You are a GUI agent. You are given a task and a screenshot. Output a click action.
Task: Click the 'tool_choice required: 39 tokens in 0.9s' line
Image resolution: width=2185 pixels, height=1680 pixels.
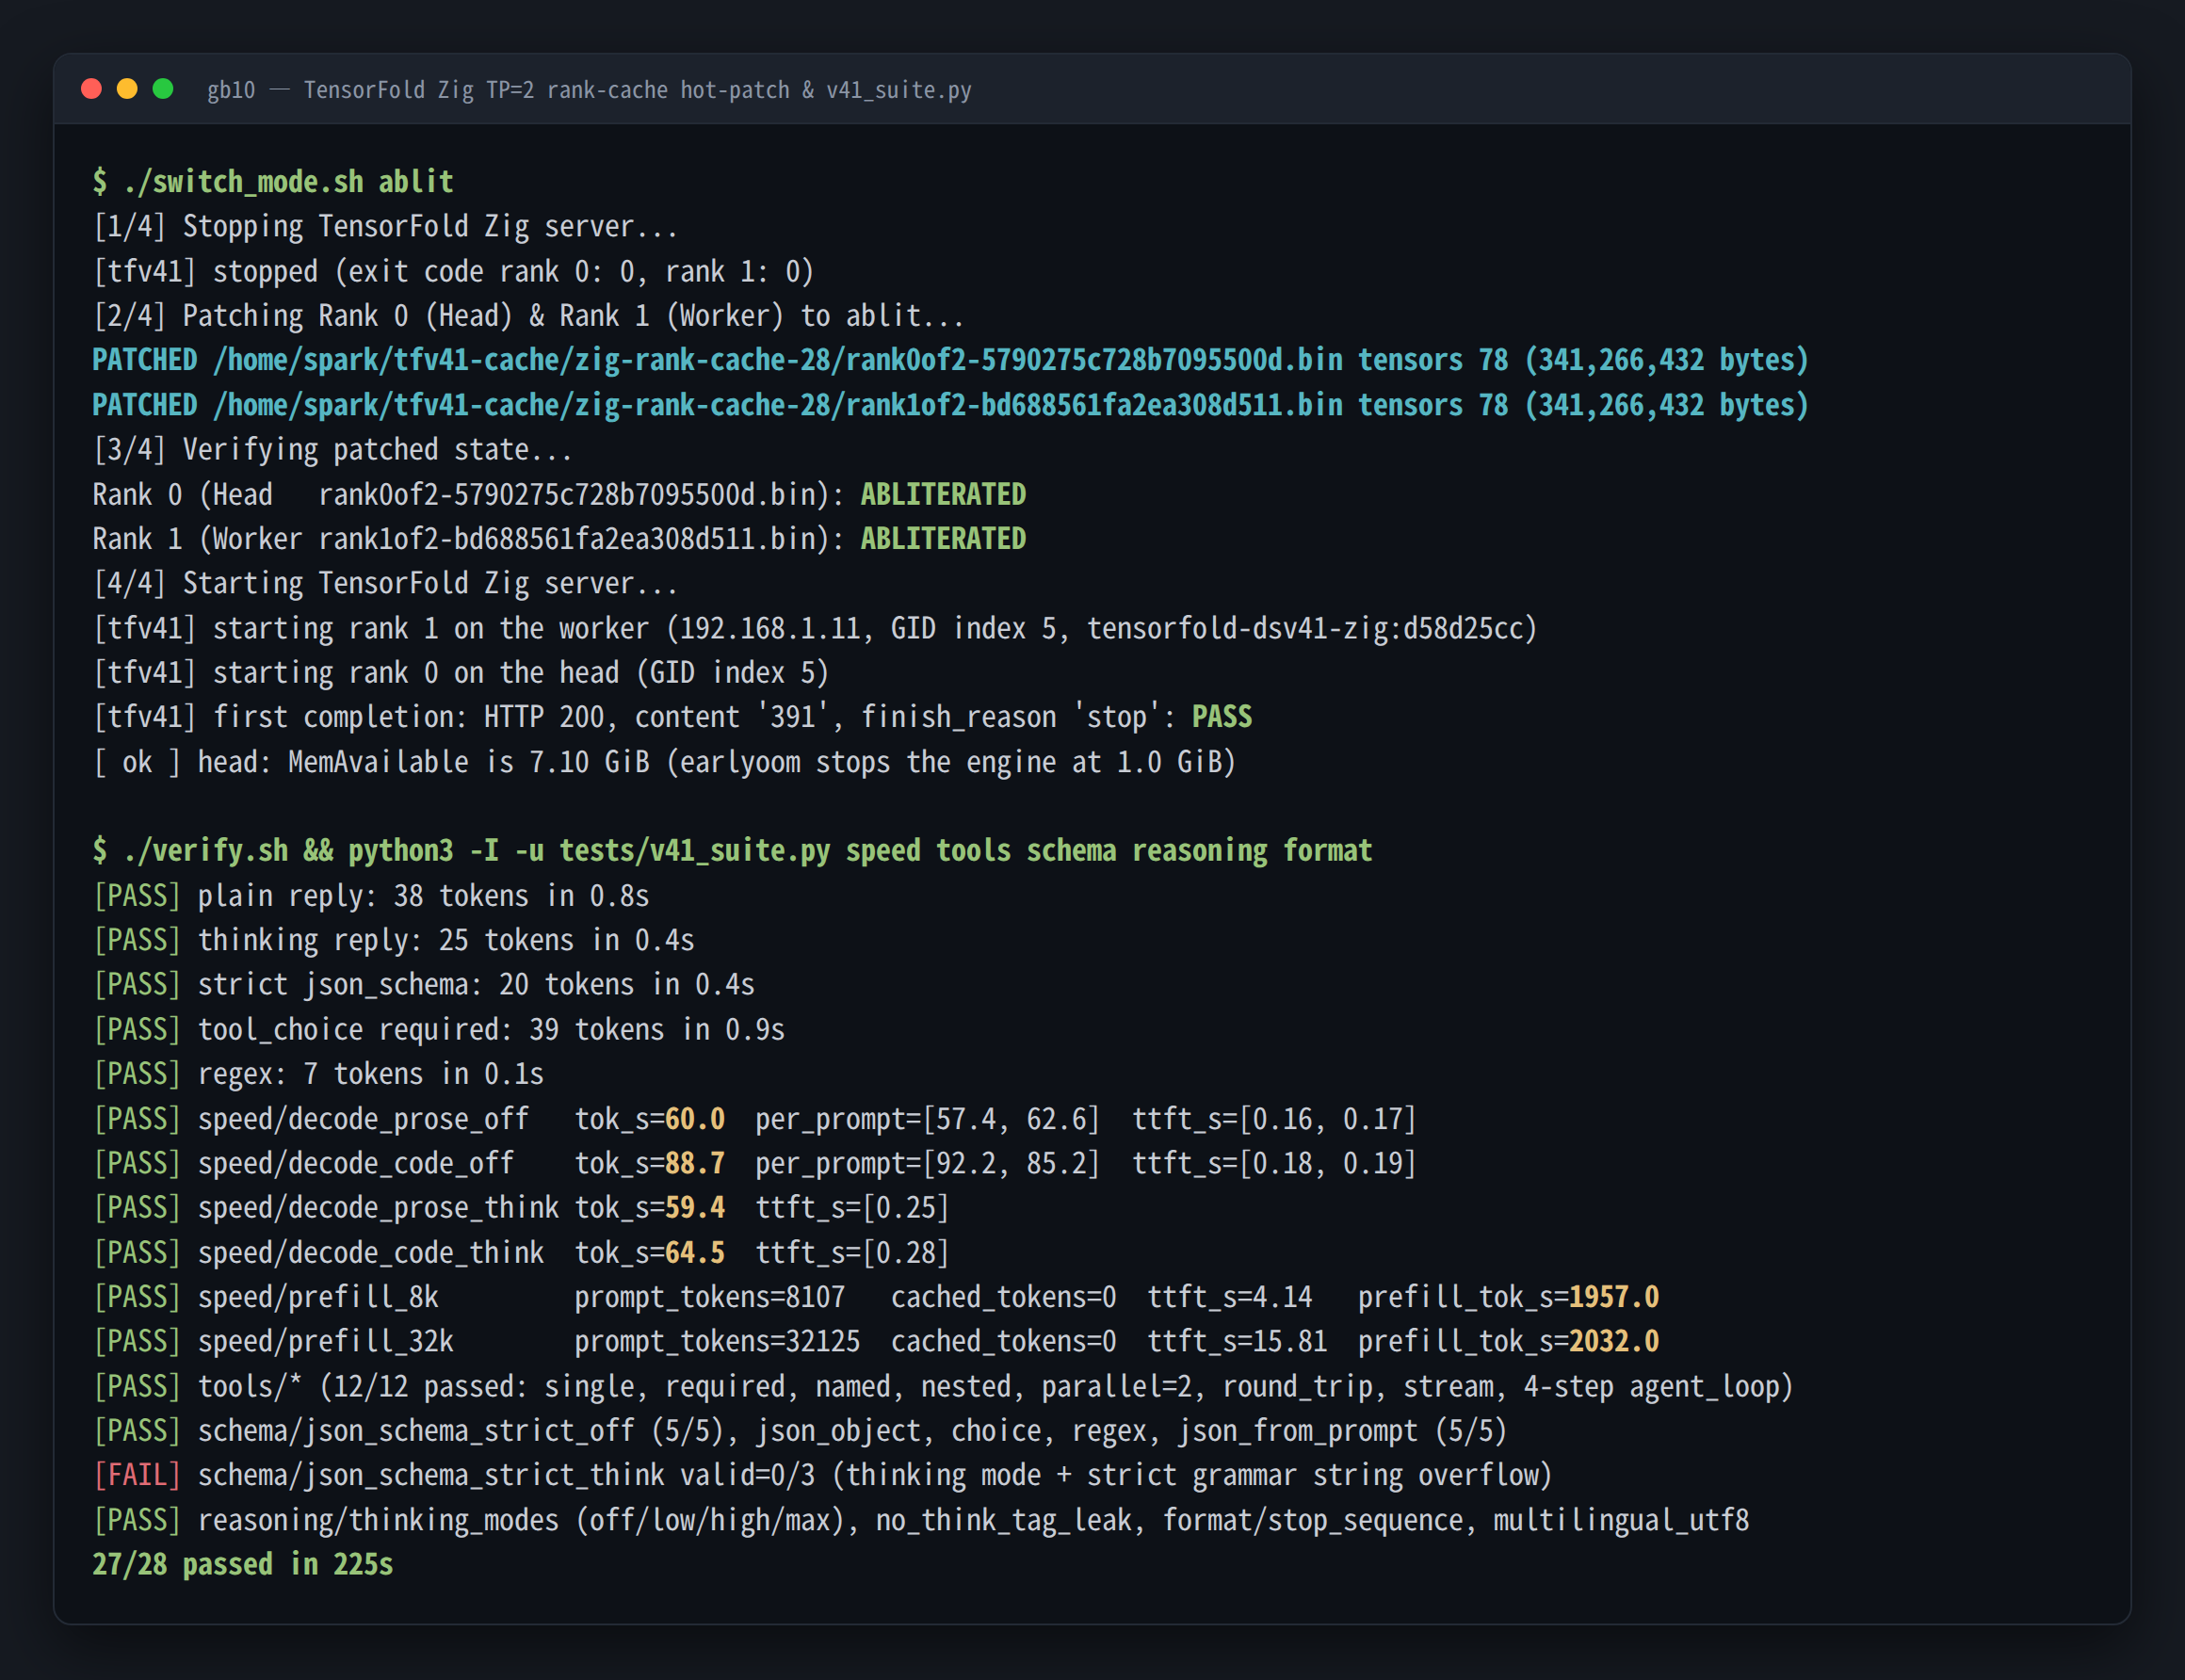(438, 1030)
